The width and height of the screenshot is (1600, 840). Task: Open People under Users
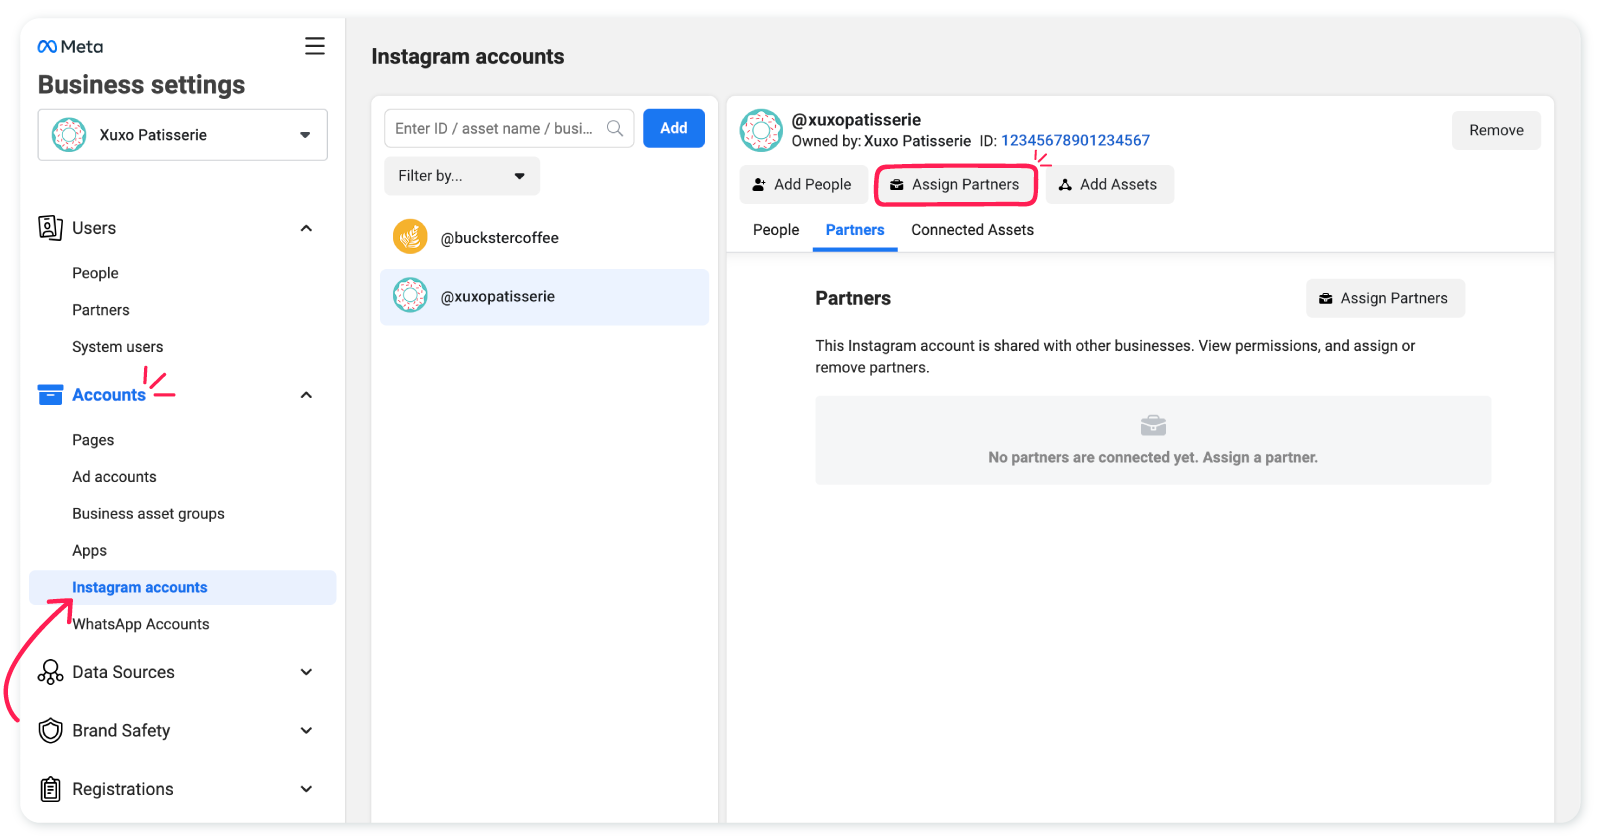(x=95, y=273)
